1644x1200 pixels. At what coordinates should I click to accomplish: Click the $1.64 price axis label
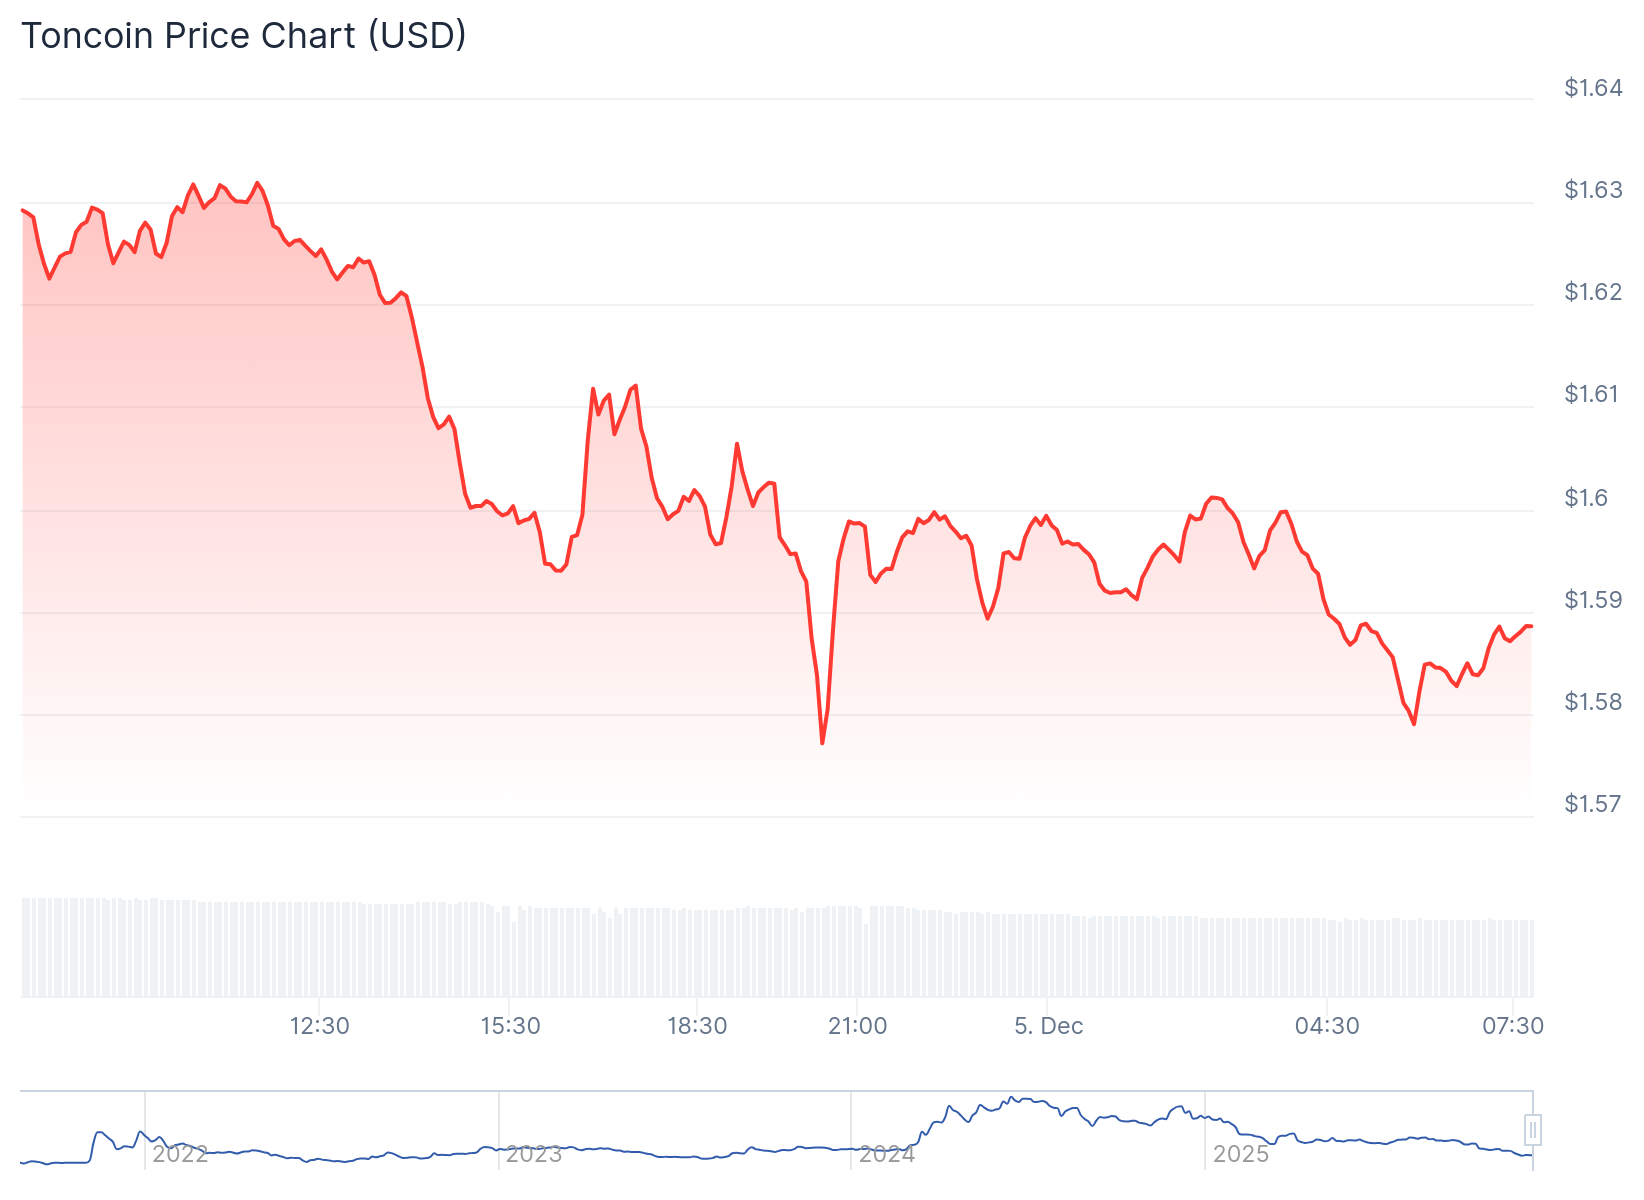click(1593, 88)
